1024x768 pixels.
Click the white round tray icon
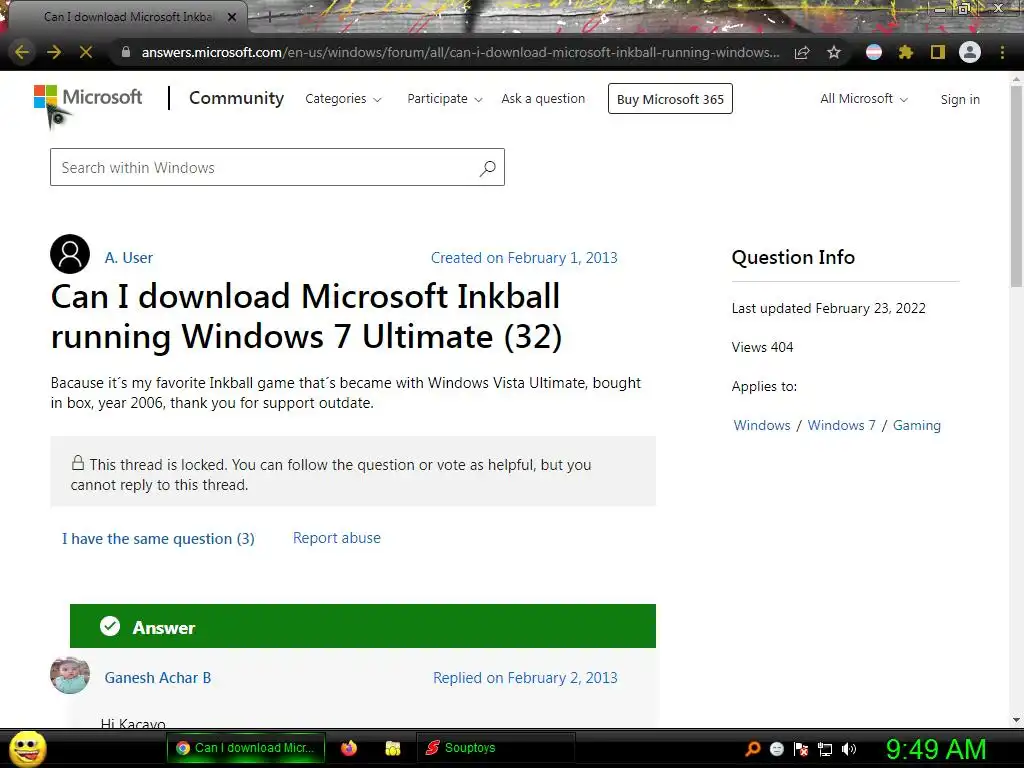tap(776, 748)
